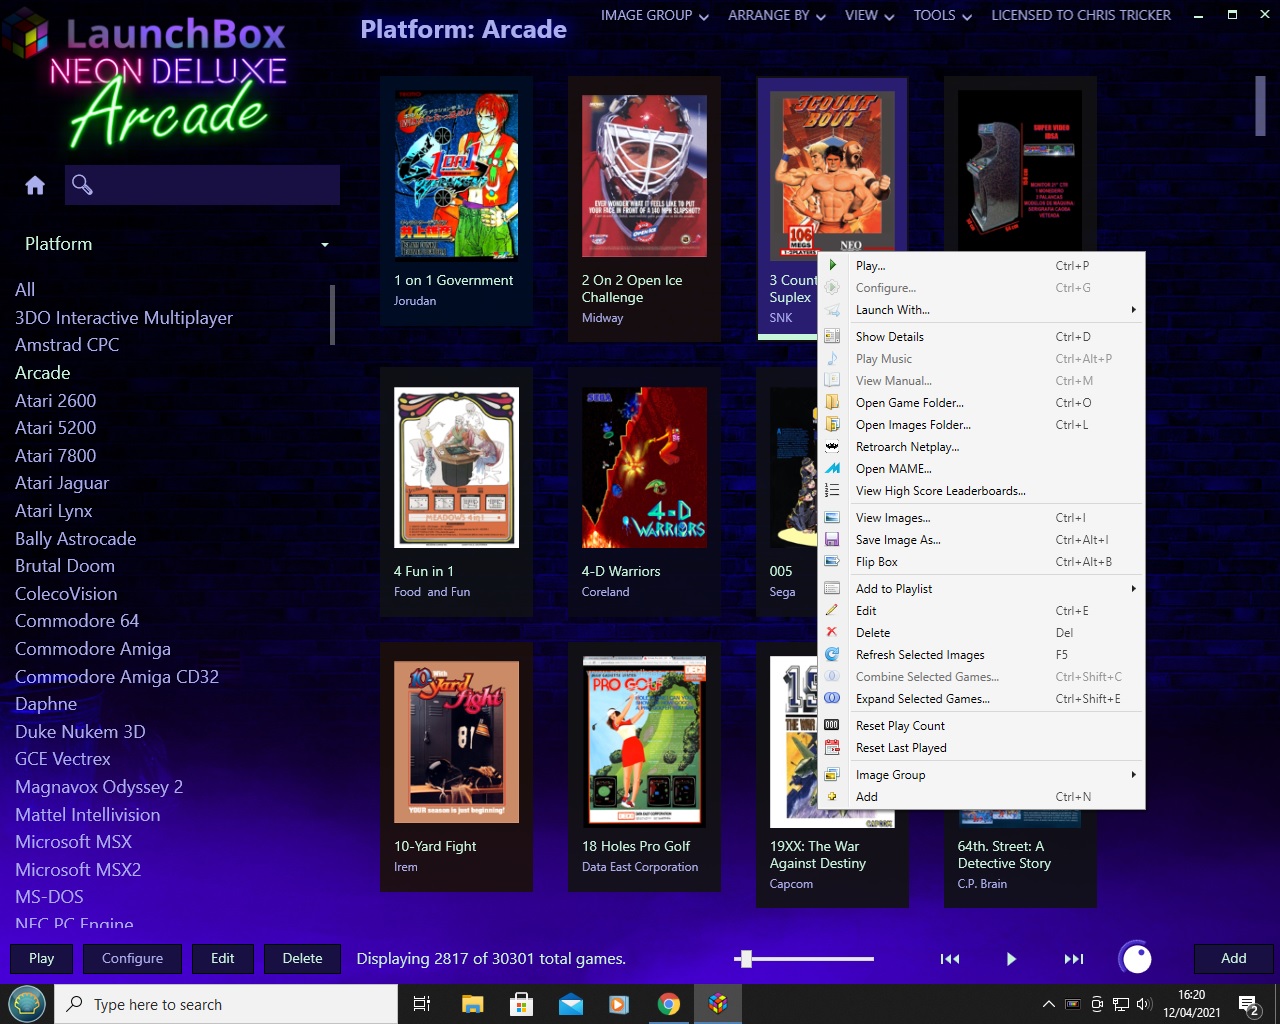Viewport: 1280px width, 1024px height.
Task: Select the Atari 2600 platform
Action: (x=56, y=400)
